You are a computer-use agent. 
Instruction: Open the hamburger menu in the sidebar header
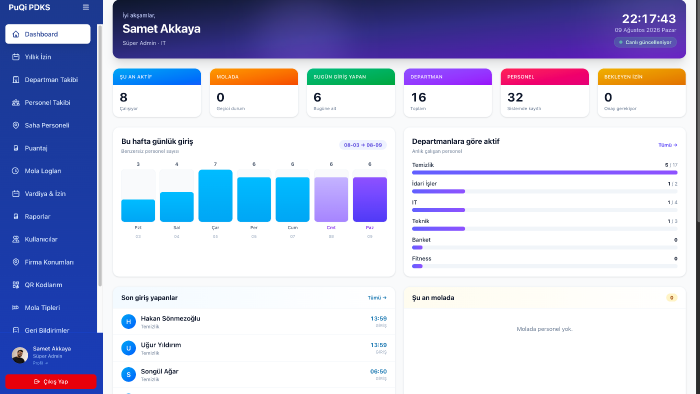86,7
